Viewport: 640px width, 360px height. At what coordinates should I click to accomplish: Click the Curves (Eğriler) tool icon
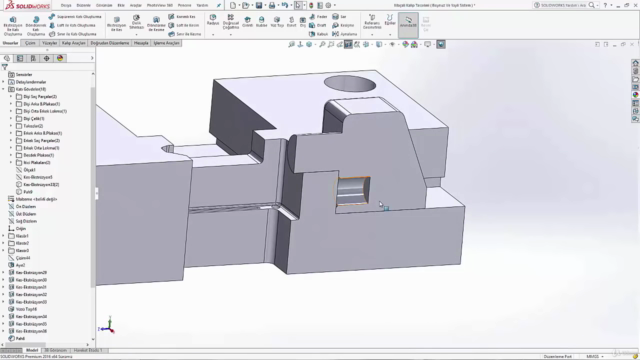click(390, 18)
